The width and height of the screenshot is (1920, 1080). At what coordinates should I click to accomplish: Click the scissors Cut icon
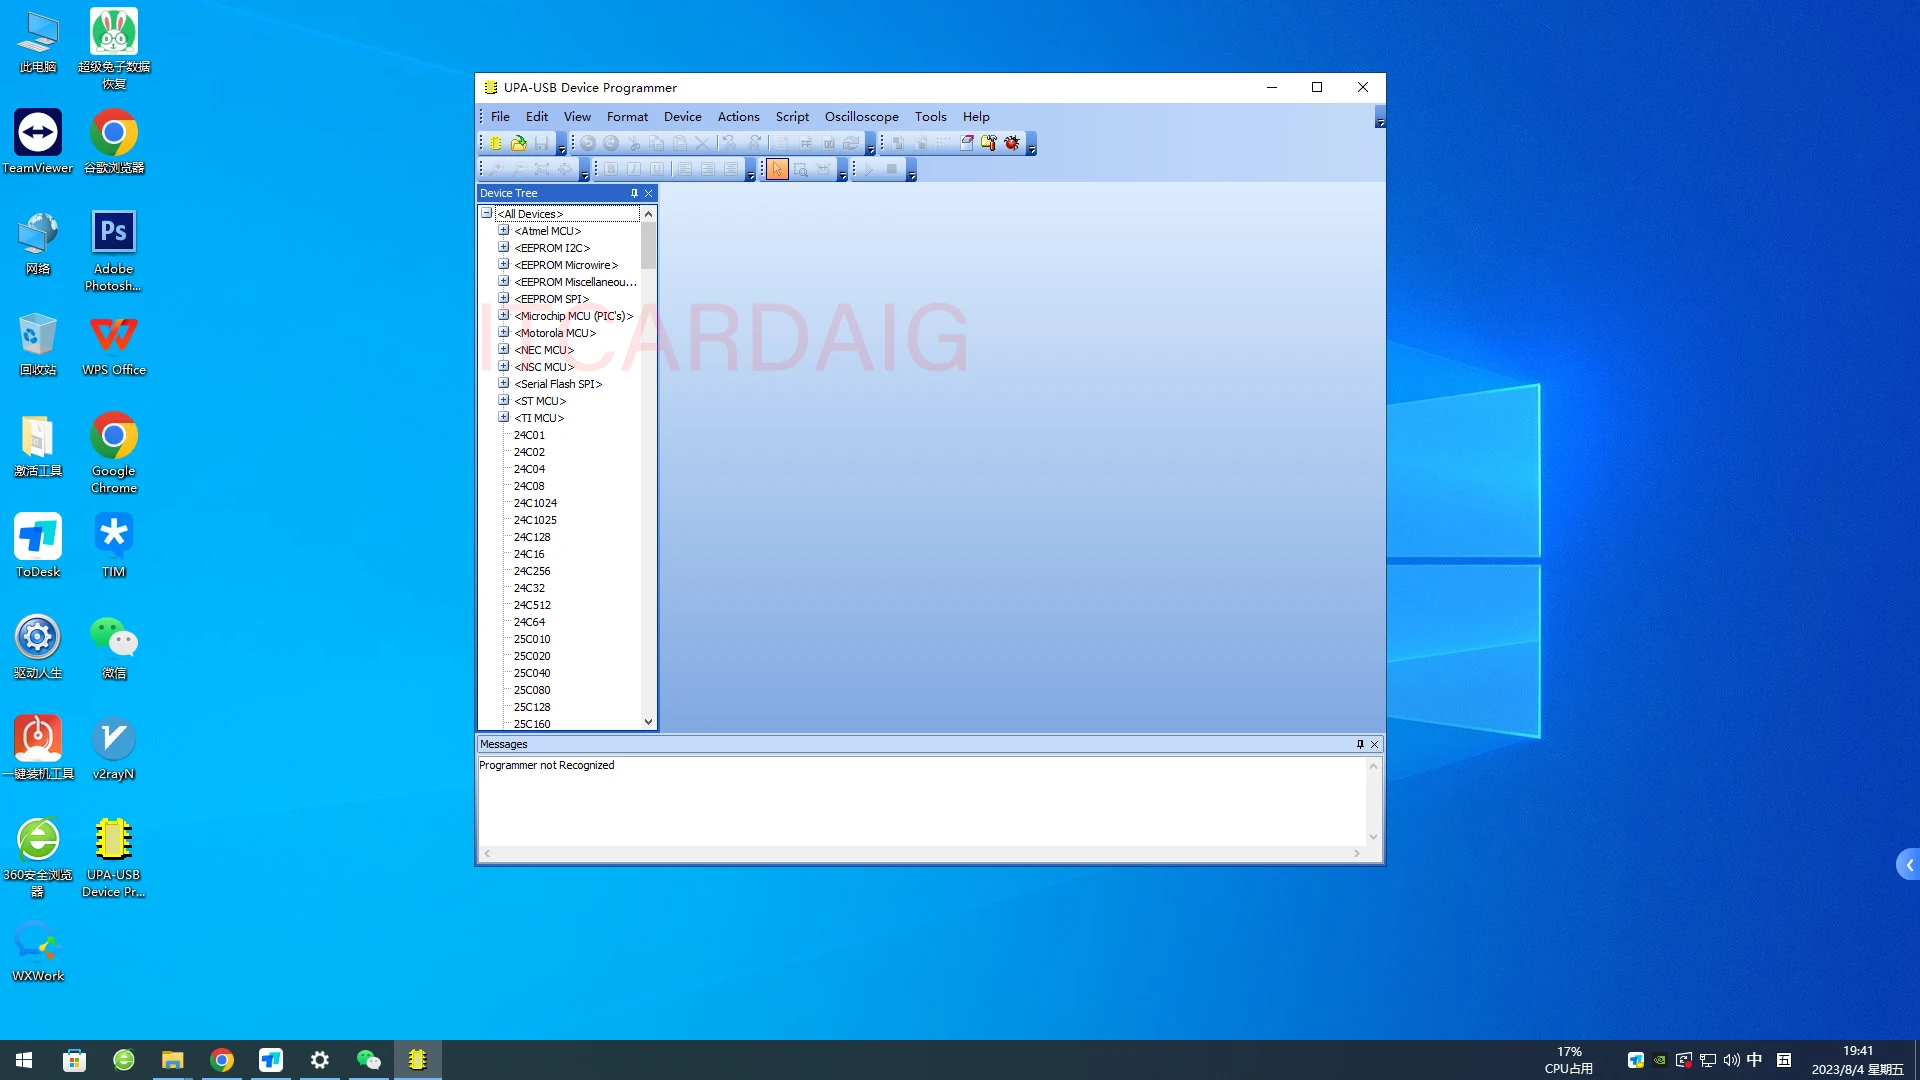[634, 143]
